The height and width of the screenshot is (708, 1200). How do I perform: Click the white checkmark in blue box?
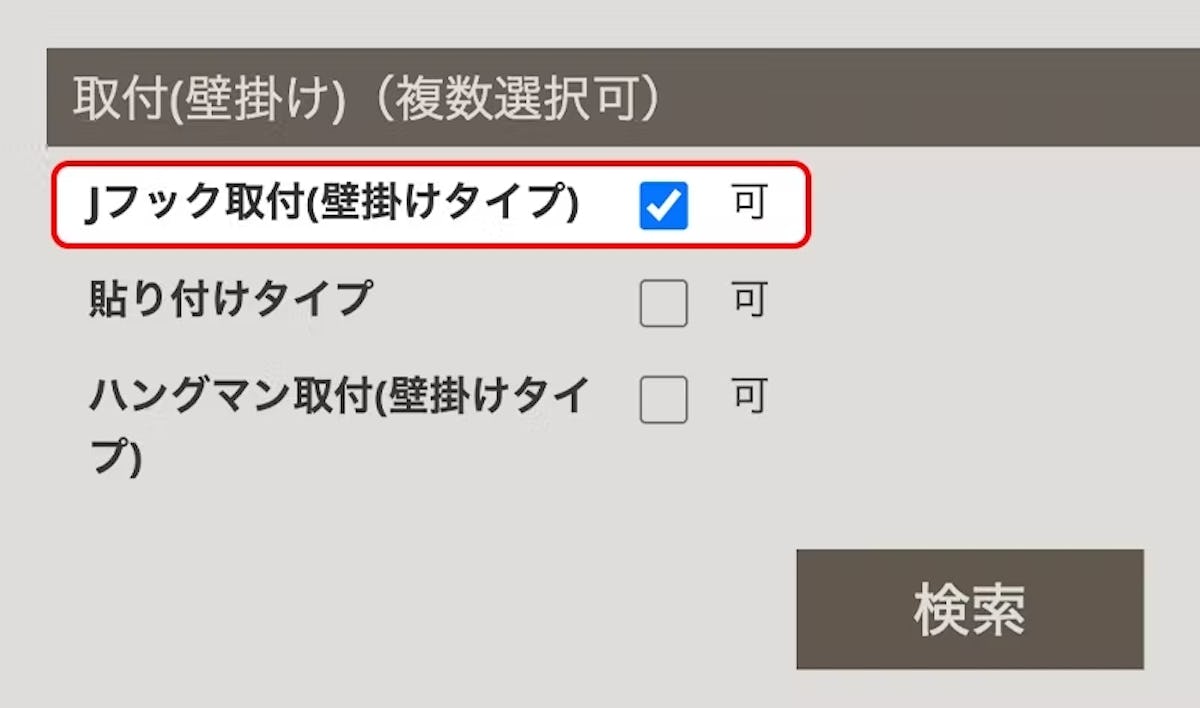click(x=663, y=206)
